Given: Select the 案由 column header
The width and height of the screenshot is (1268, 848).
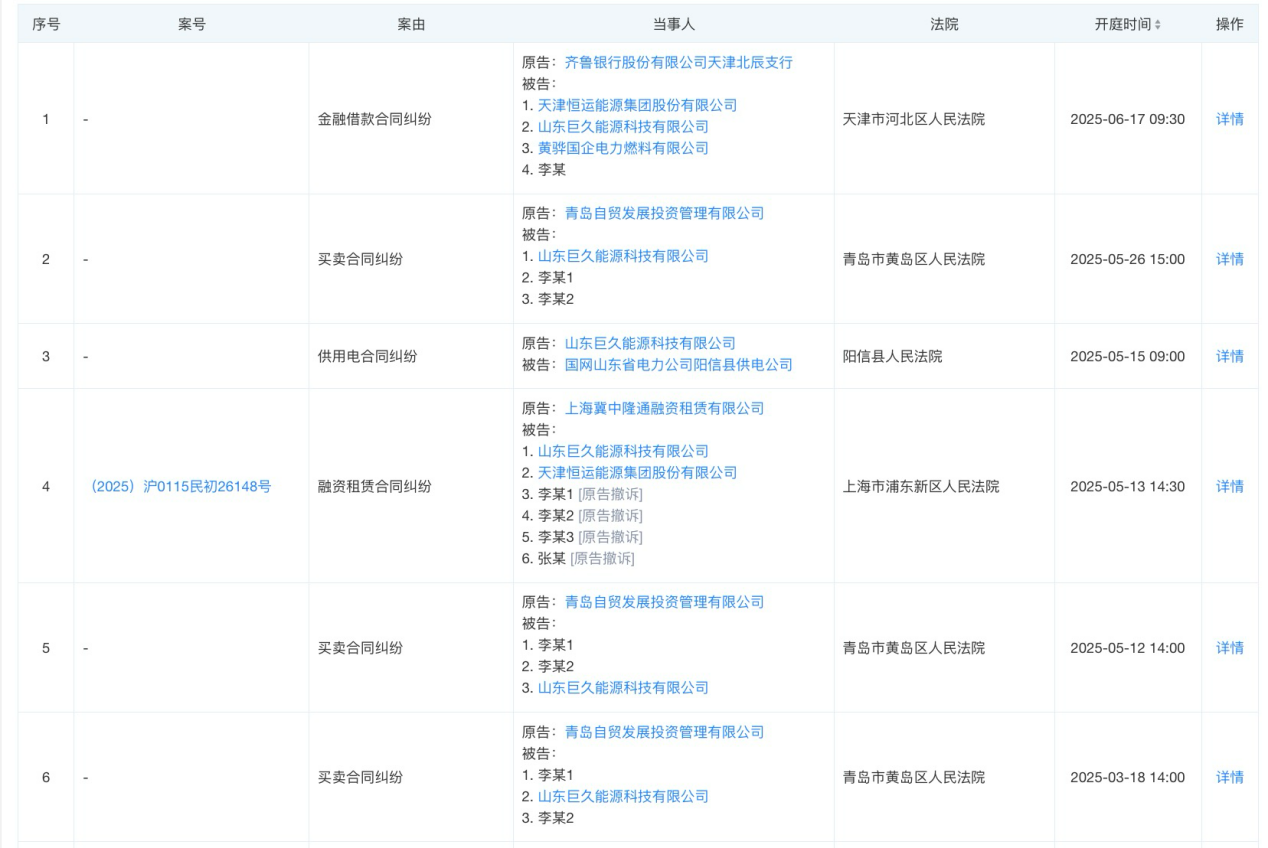Looking at the screenshot, I should click(411, 25).
